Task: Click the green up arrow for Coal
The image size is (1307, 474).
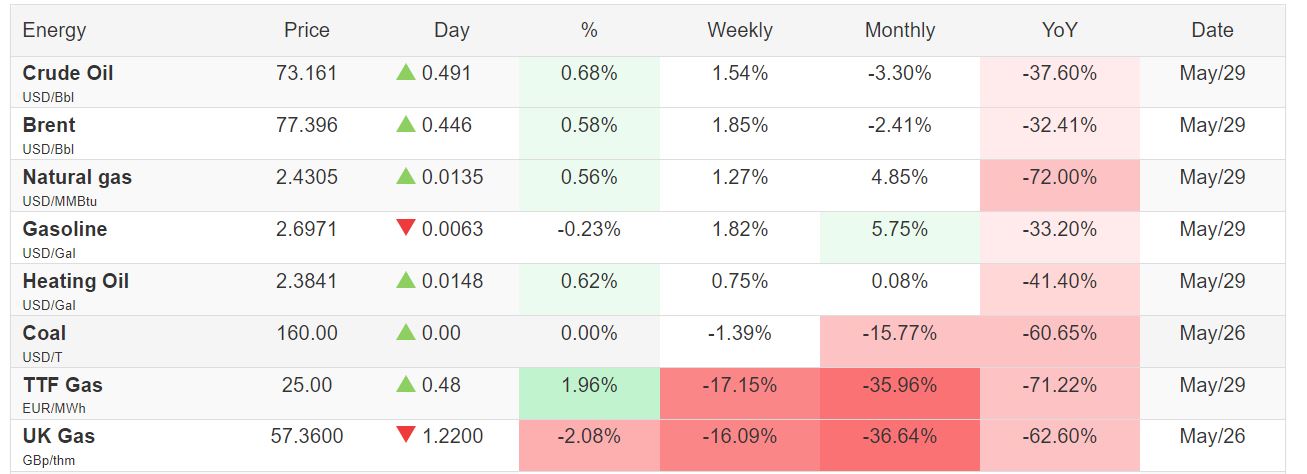Action: click(x=405, y=333)
